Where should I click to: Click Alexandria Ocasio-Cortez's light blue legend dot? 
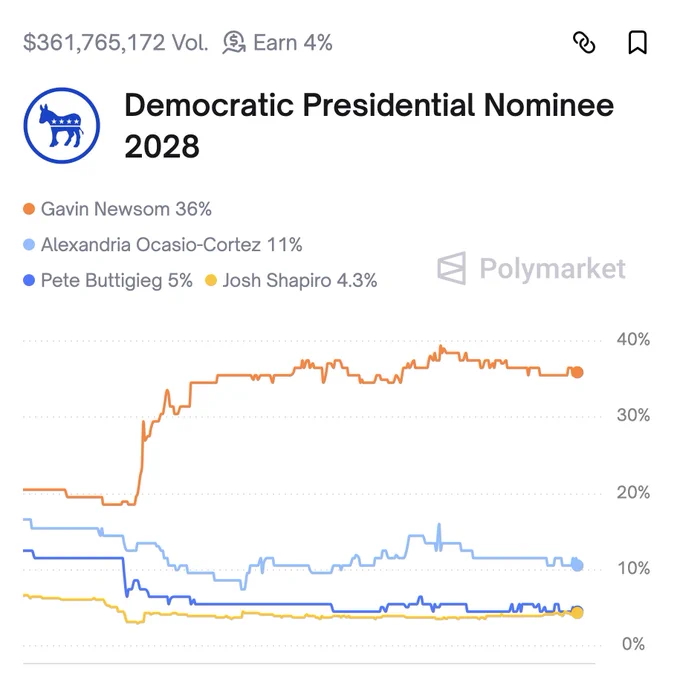(29, 245)
